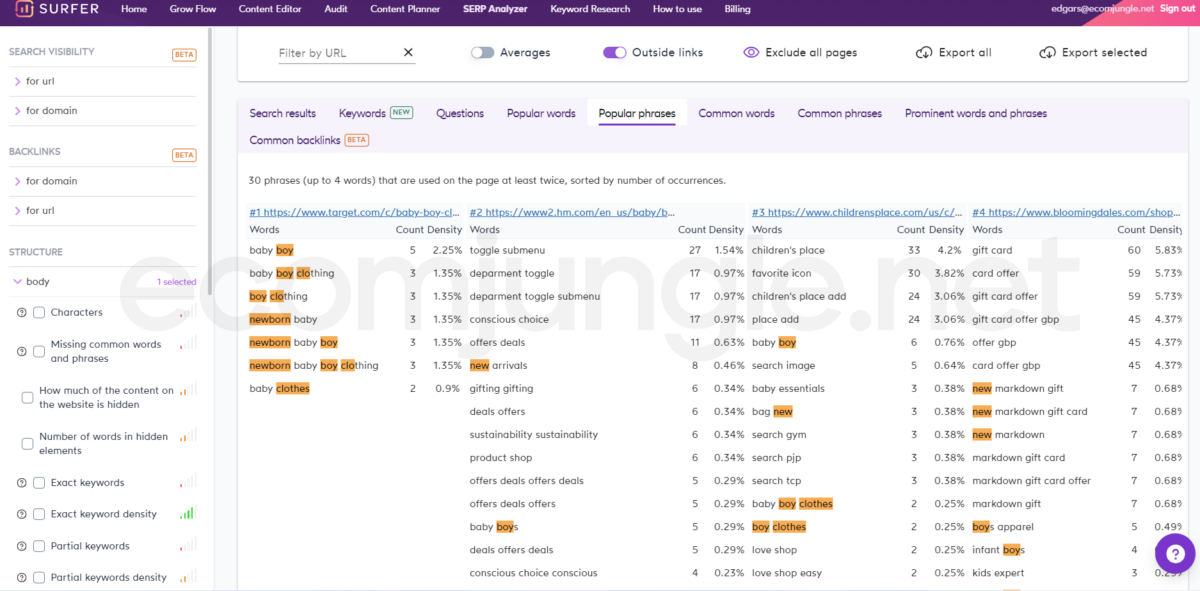This screenshot has height=591, width=1200.
Task: Check the Exact keyword density checkbox
Action: pos(39,514)
